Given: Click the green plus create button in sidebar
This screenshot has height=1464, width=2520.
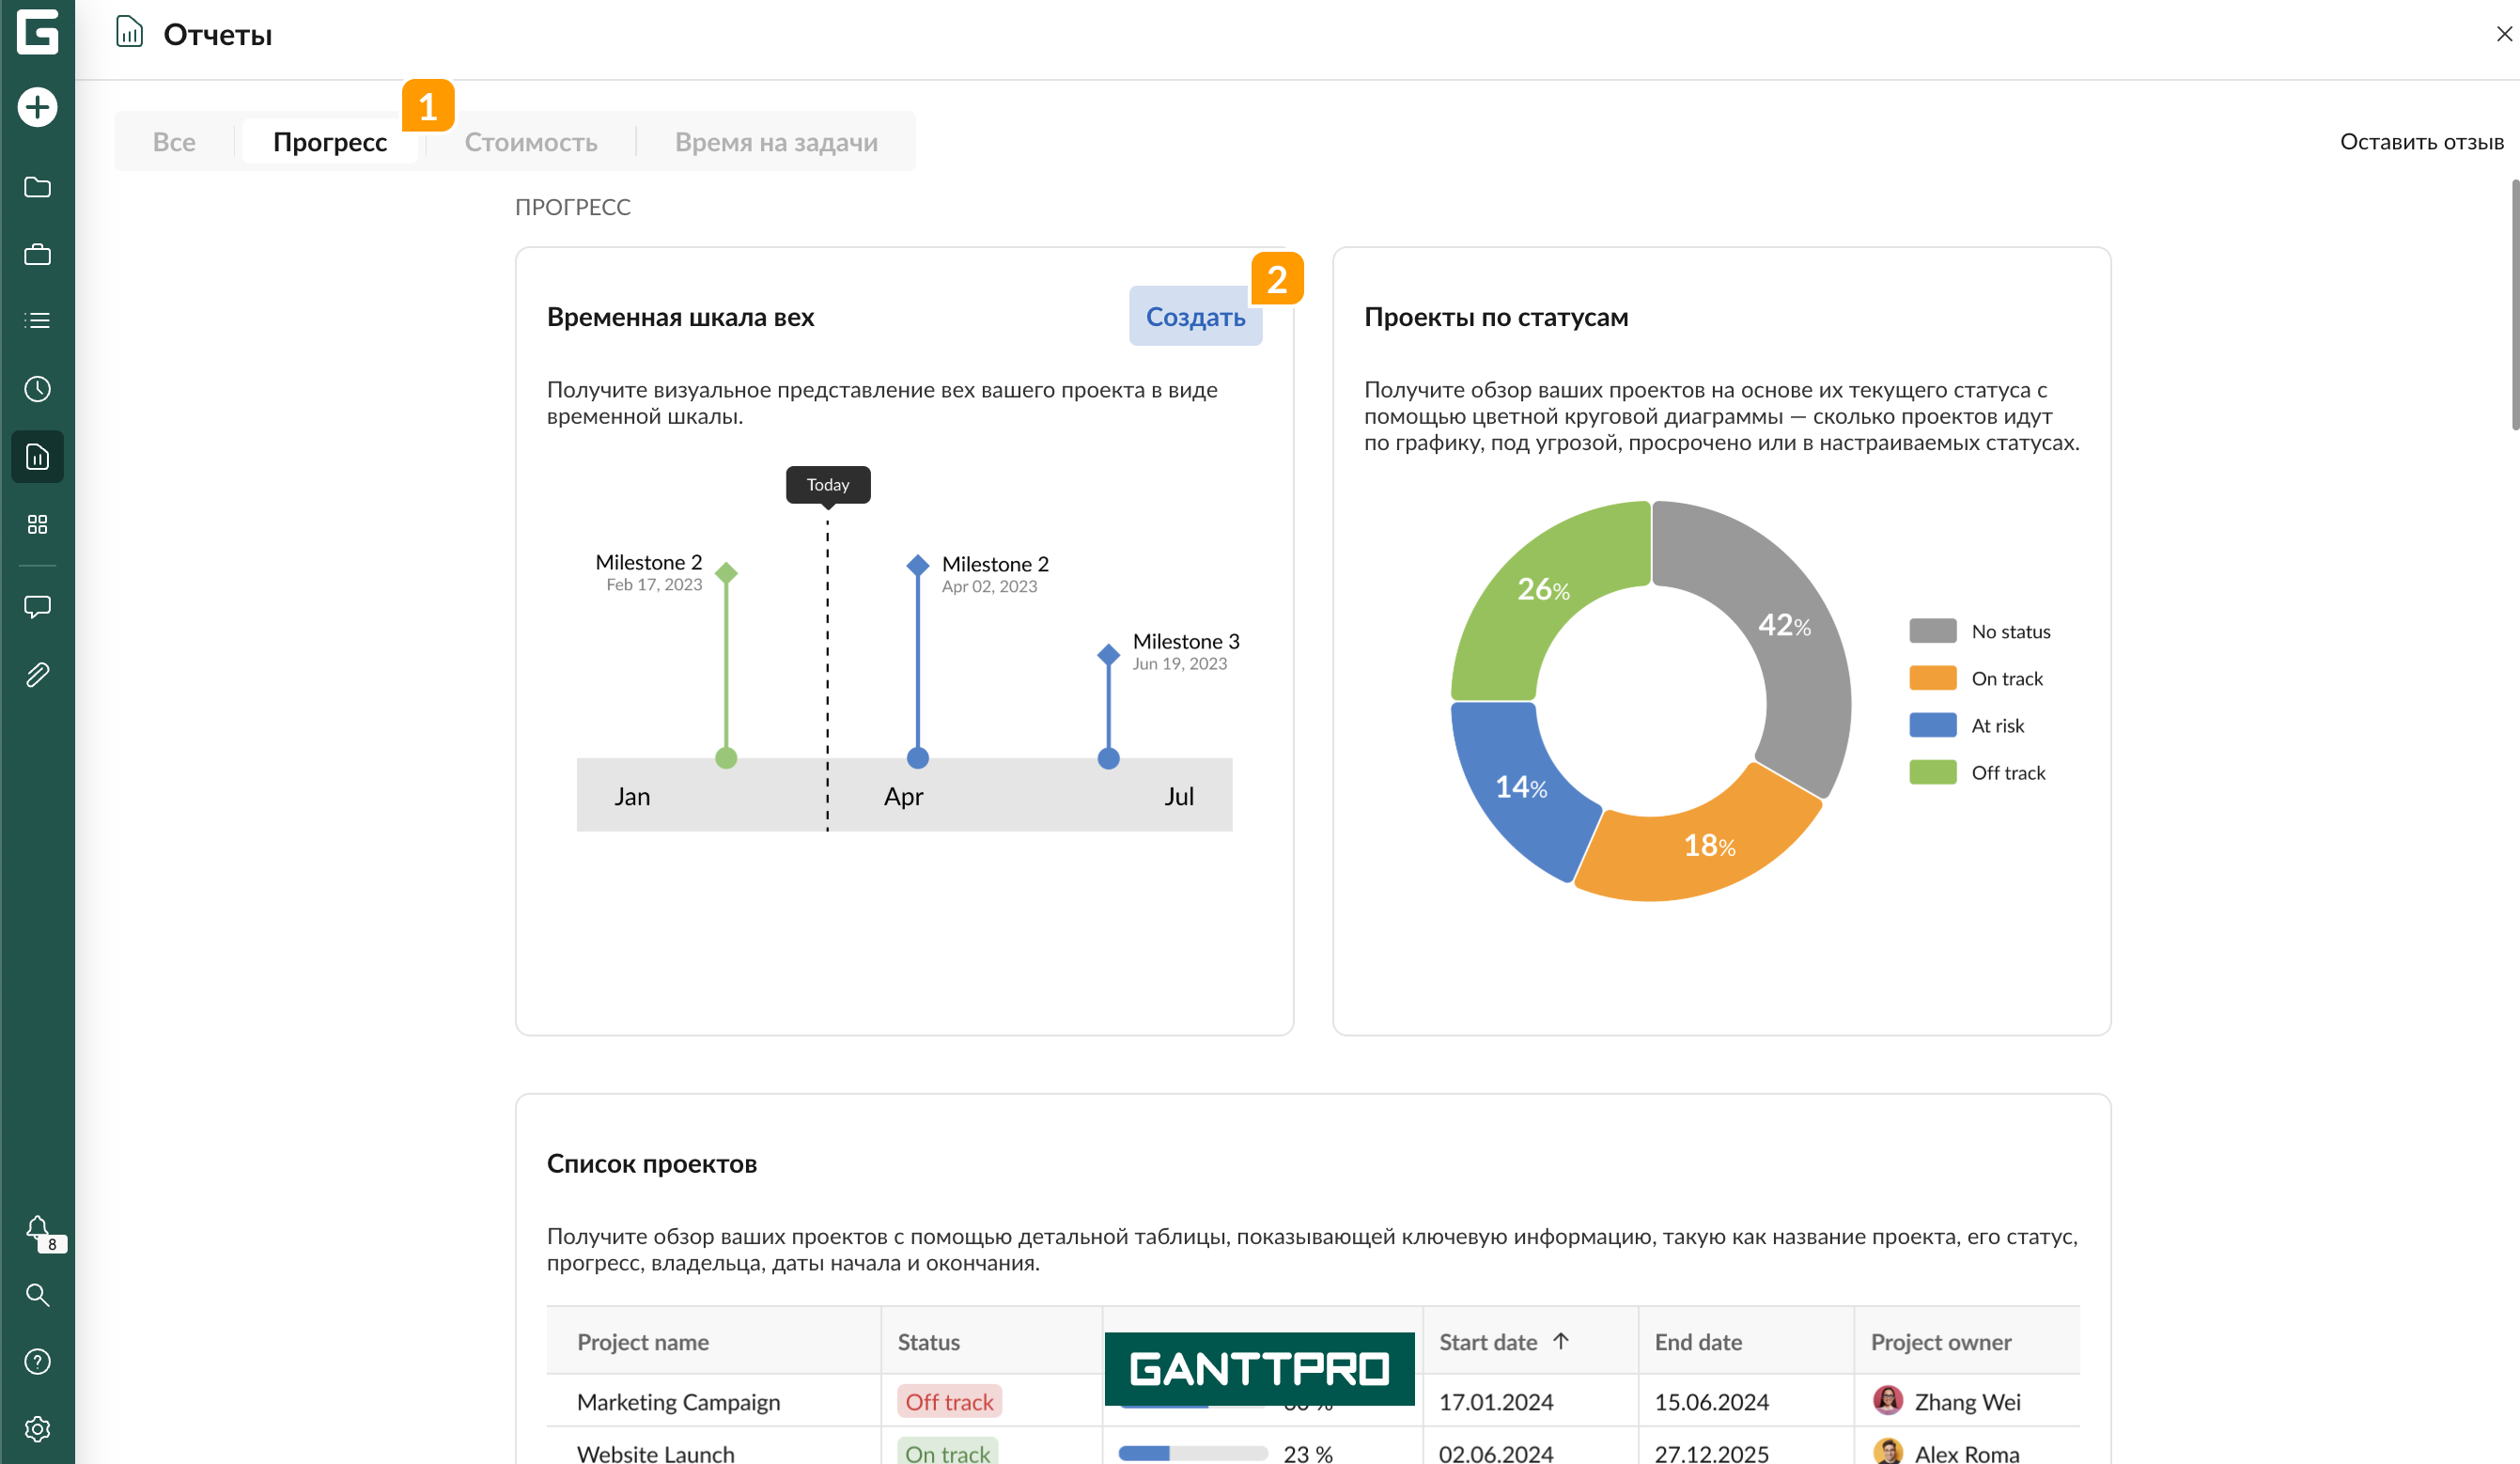Looking at the screenshot, I should (37, 107).
